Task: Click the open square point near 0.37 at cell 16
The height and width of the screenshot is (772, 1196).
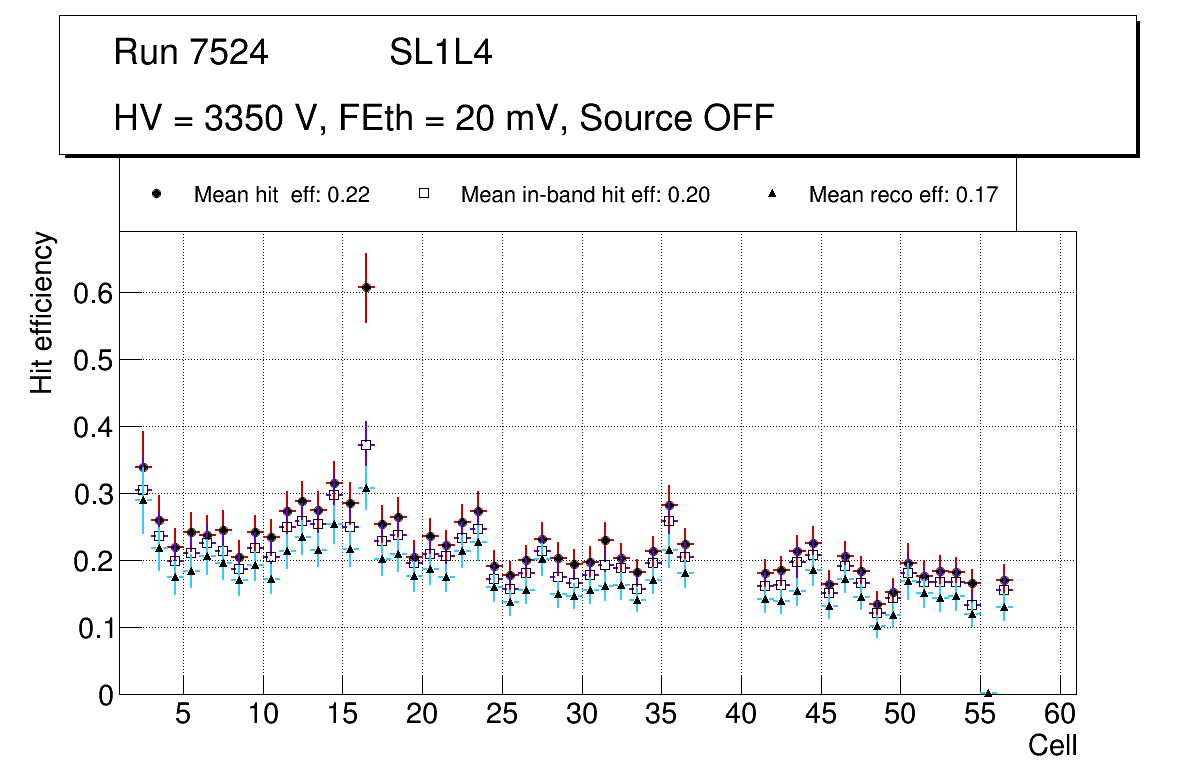Action: [366, 444]
